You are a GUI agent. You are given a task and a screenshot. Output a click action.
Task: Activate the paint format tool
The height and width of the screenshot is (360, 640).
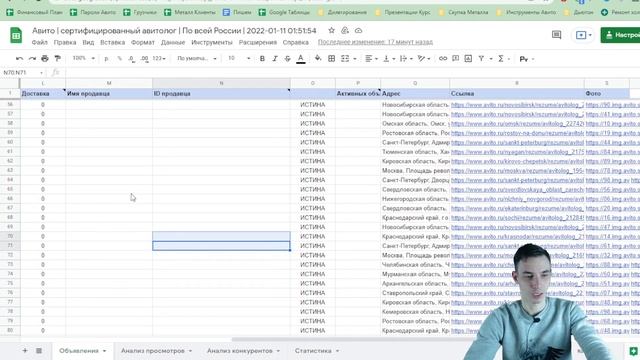58,59
